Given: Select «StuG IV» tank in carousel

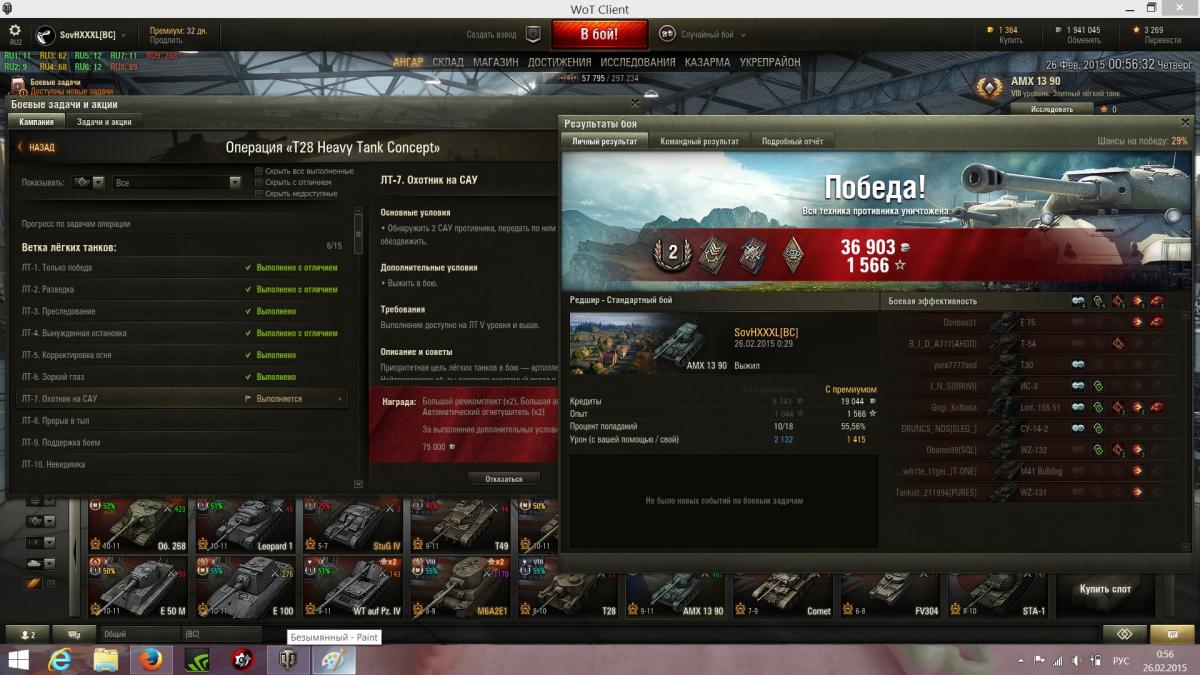Looking at the screenshot, I should (353, 526).
